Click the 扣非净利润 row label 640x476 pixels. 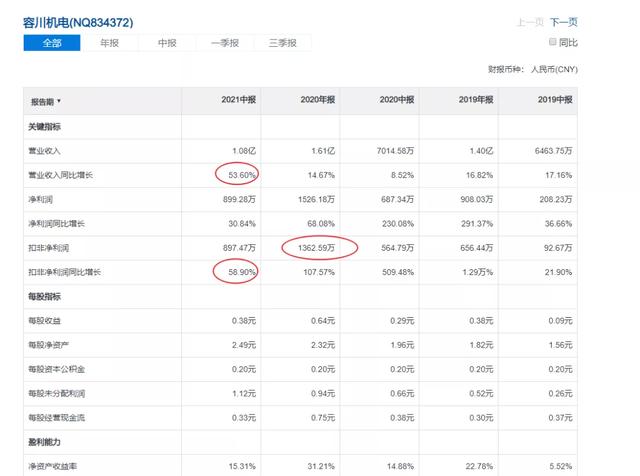coord(49,248)
